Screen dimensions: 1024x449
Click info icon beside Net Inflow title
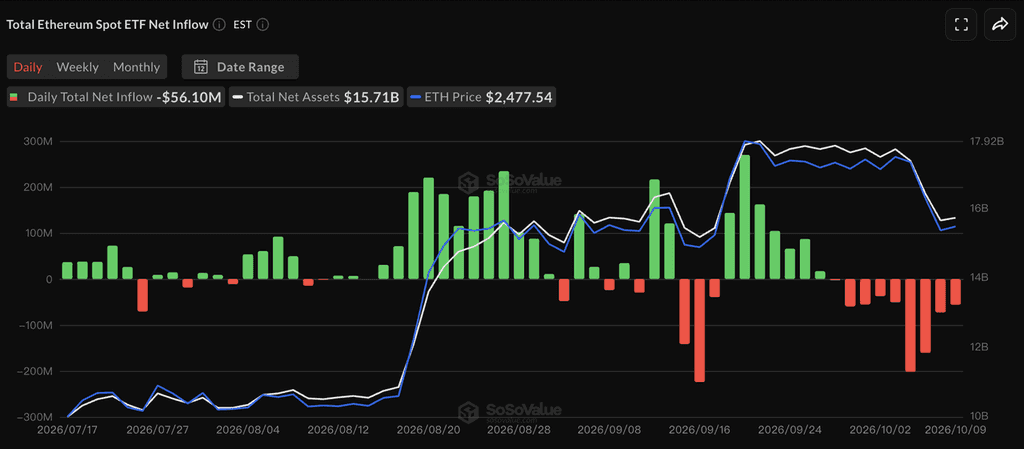[x=219, y=25]
